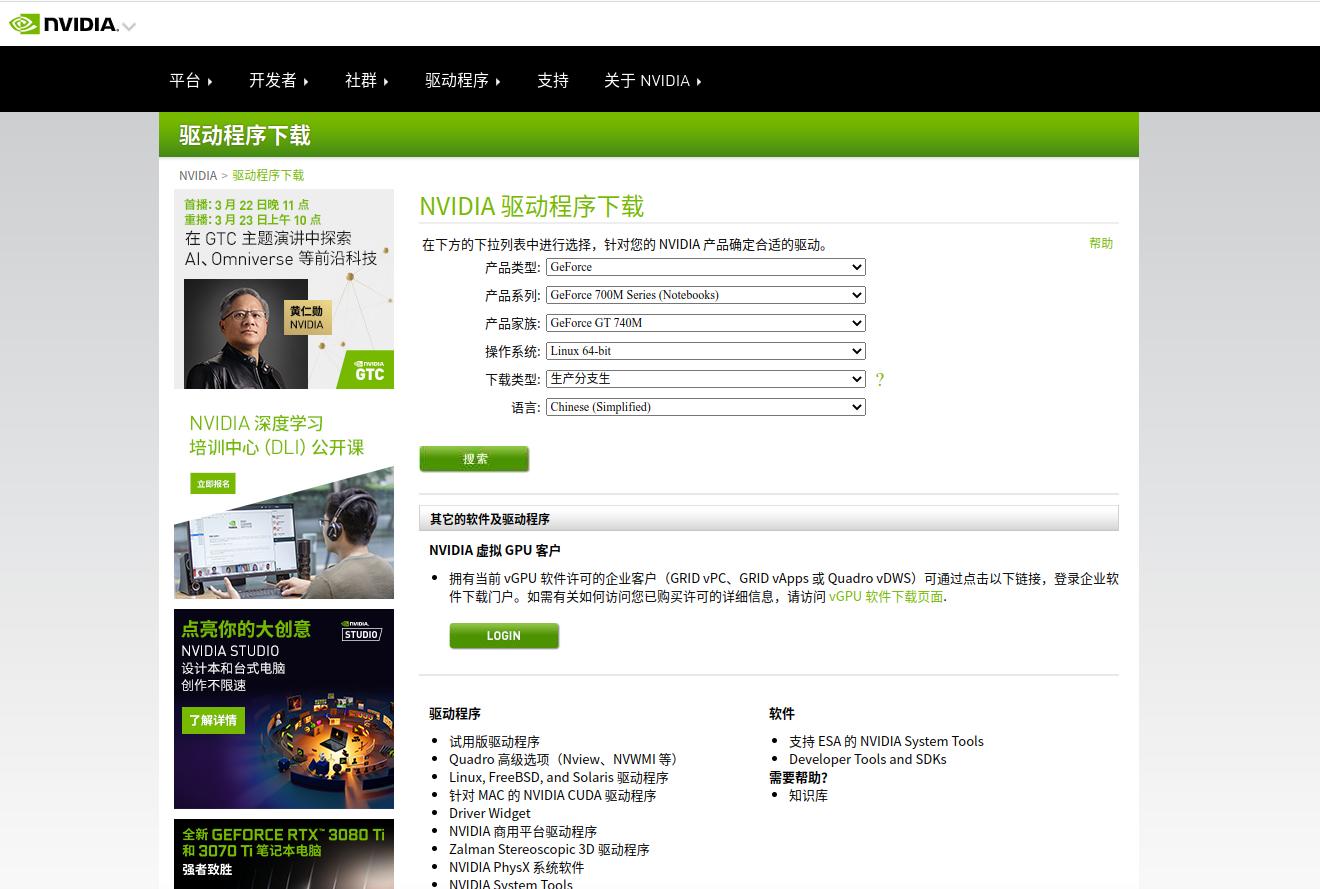This screenshot has height=889, width=1320.
Task: Click the question mark help icon beside 下载类型
Action: point(878,379)
